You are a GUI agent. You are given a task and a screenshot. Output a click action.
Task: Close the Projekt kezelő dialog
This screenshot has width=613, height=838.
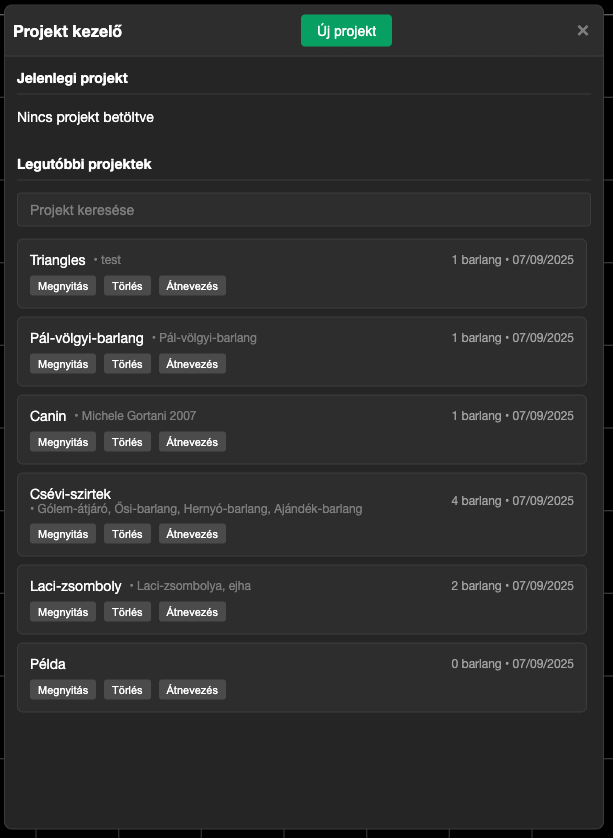point(583,31)
